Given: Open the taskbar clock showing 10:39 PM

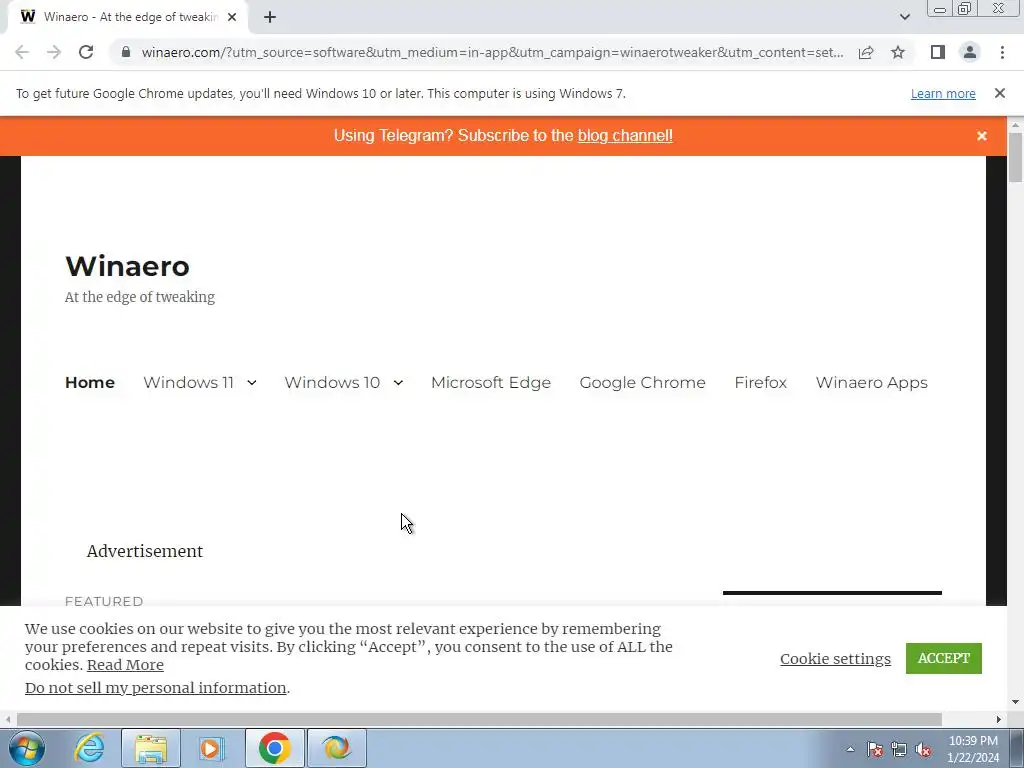Looking at the screenshot, I should pyautogui.click(x=973, y=749).
